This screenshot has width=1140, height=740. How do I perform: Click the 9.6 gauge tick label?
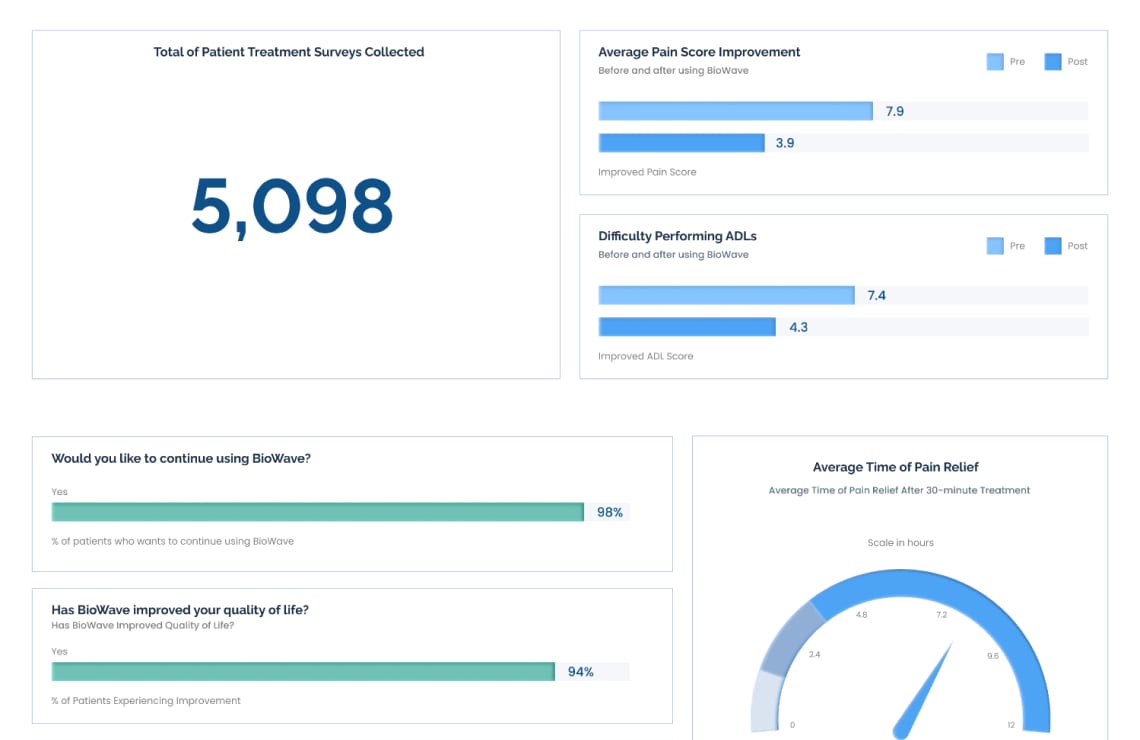pos(992,656)
